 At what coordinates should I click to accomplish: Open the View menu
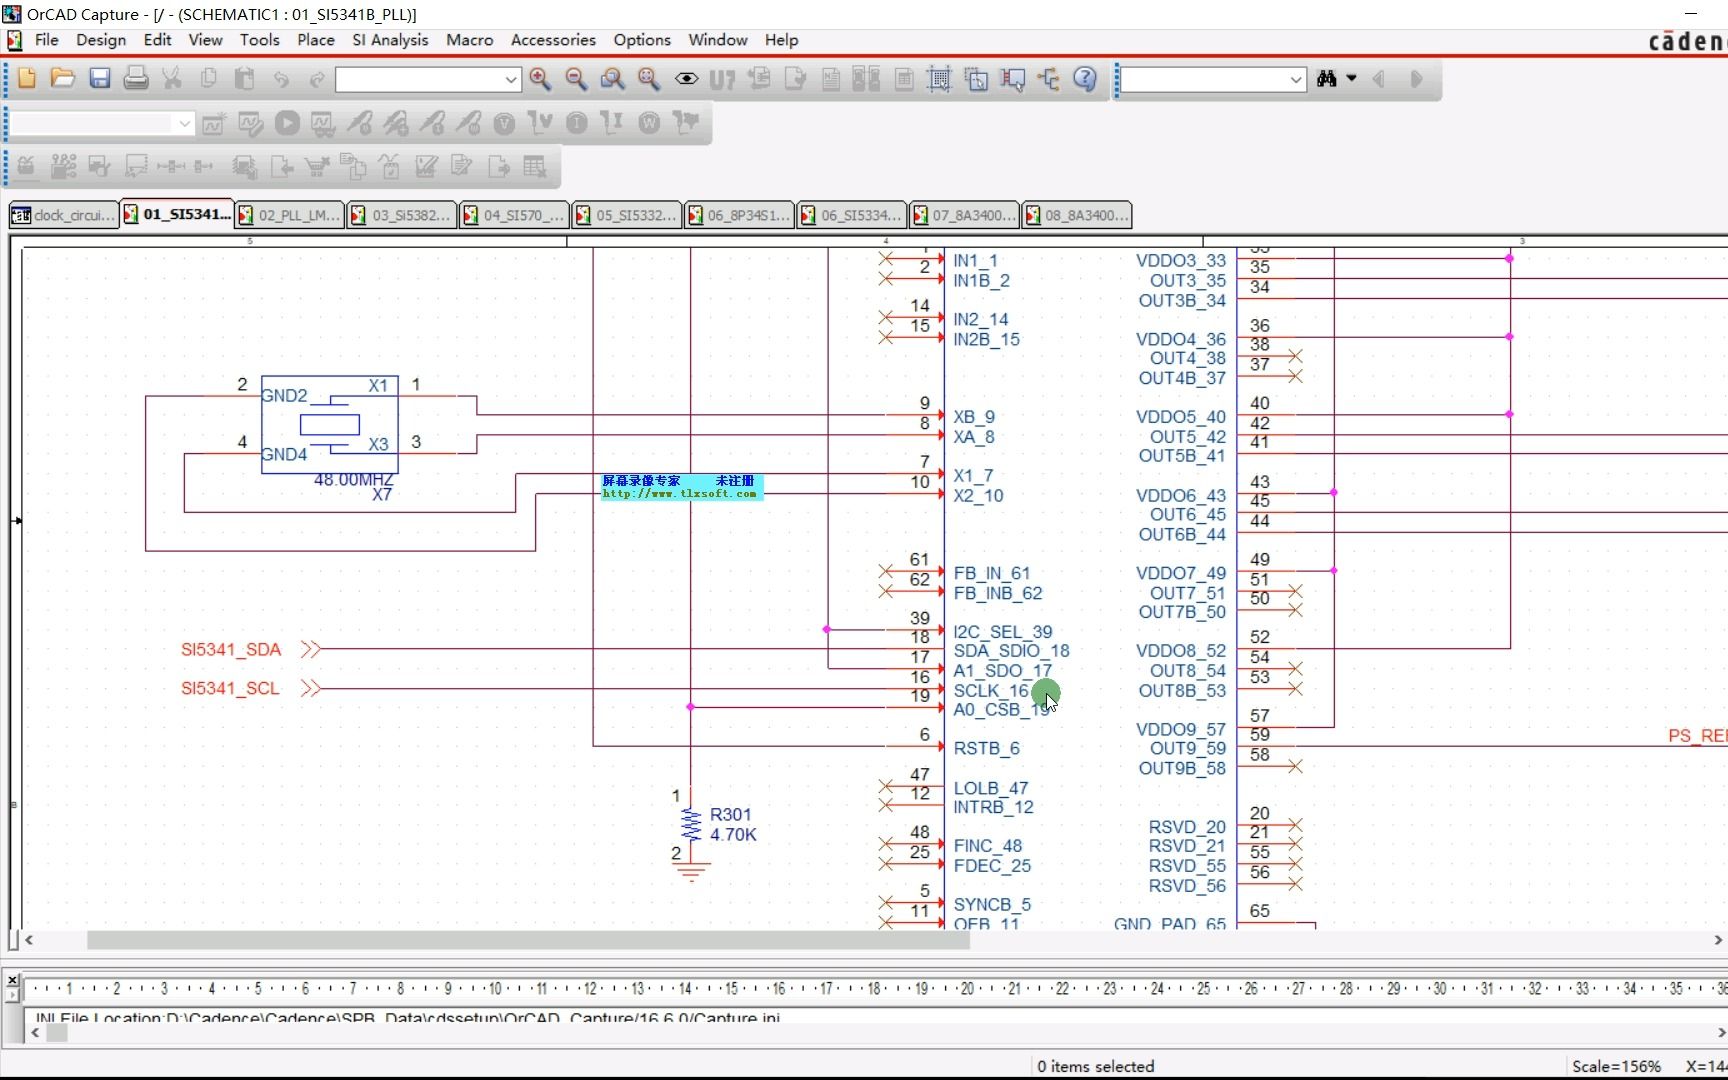[x=205, y=40]
